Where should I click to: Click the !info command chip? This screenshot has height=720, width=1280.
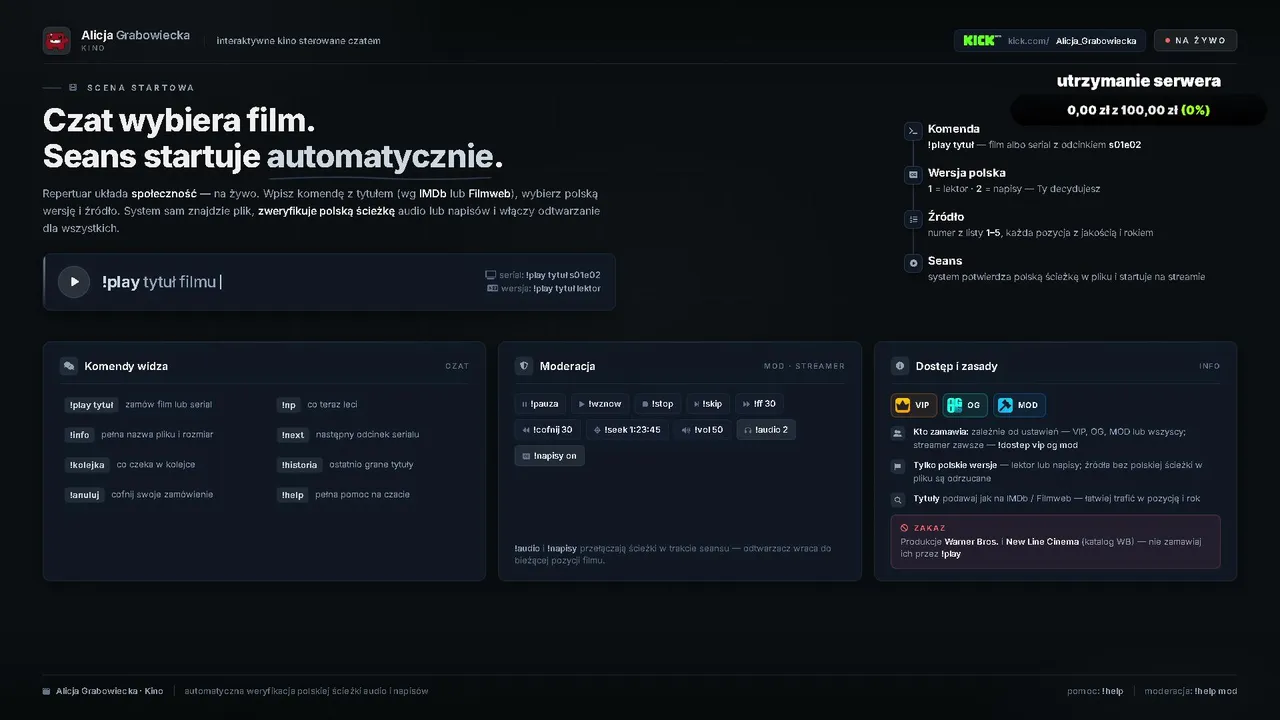tap(80, 435)
